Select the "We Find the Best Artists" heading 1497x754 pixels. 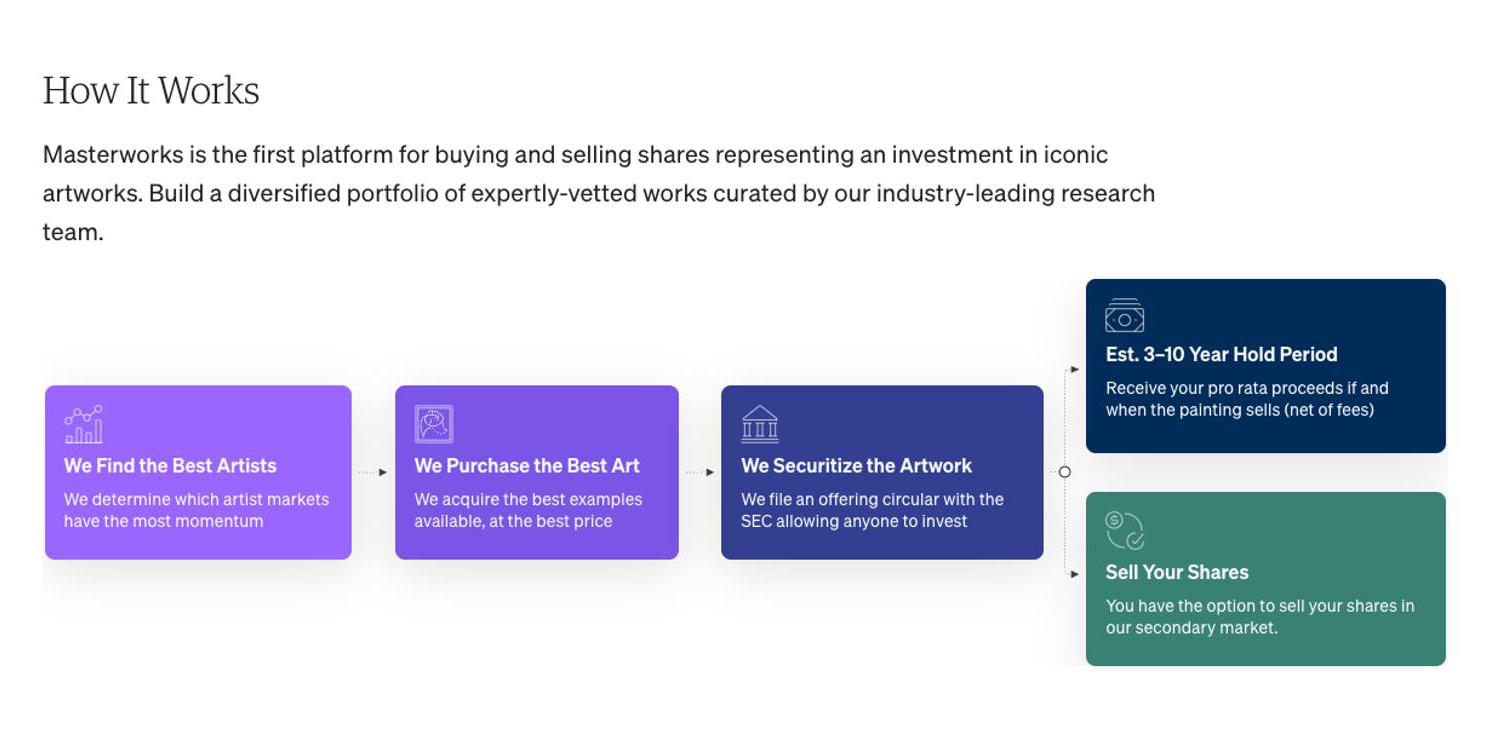pos(170,466)
